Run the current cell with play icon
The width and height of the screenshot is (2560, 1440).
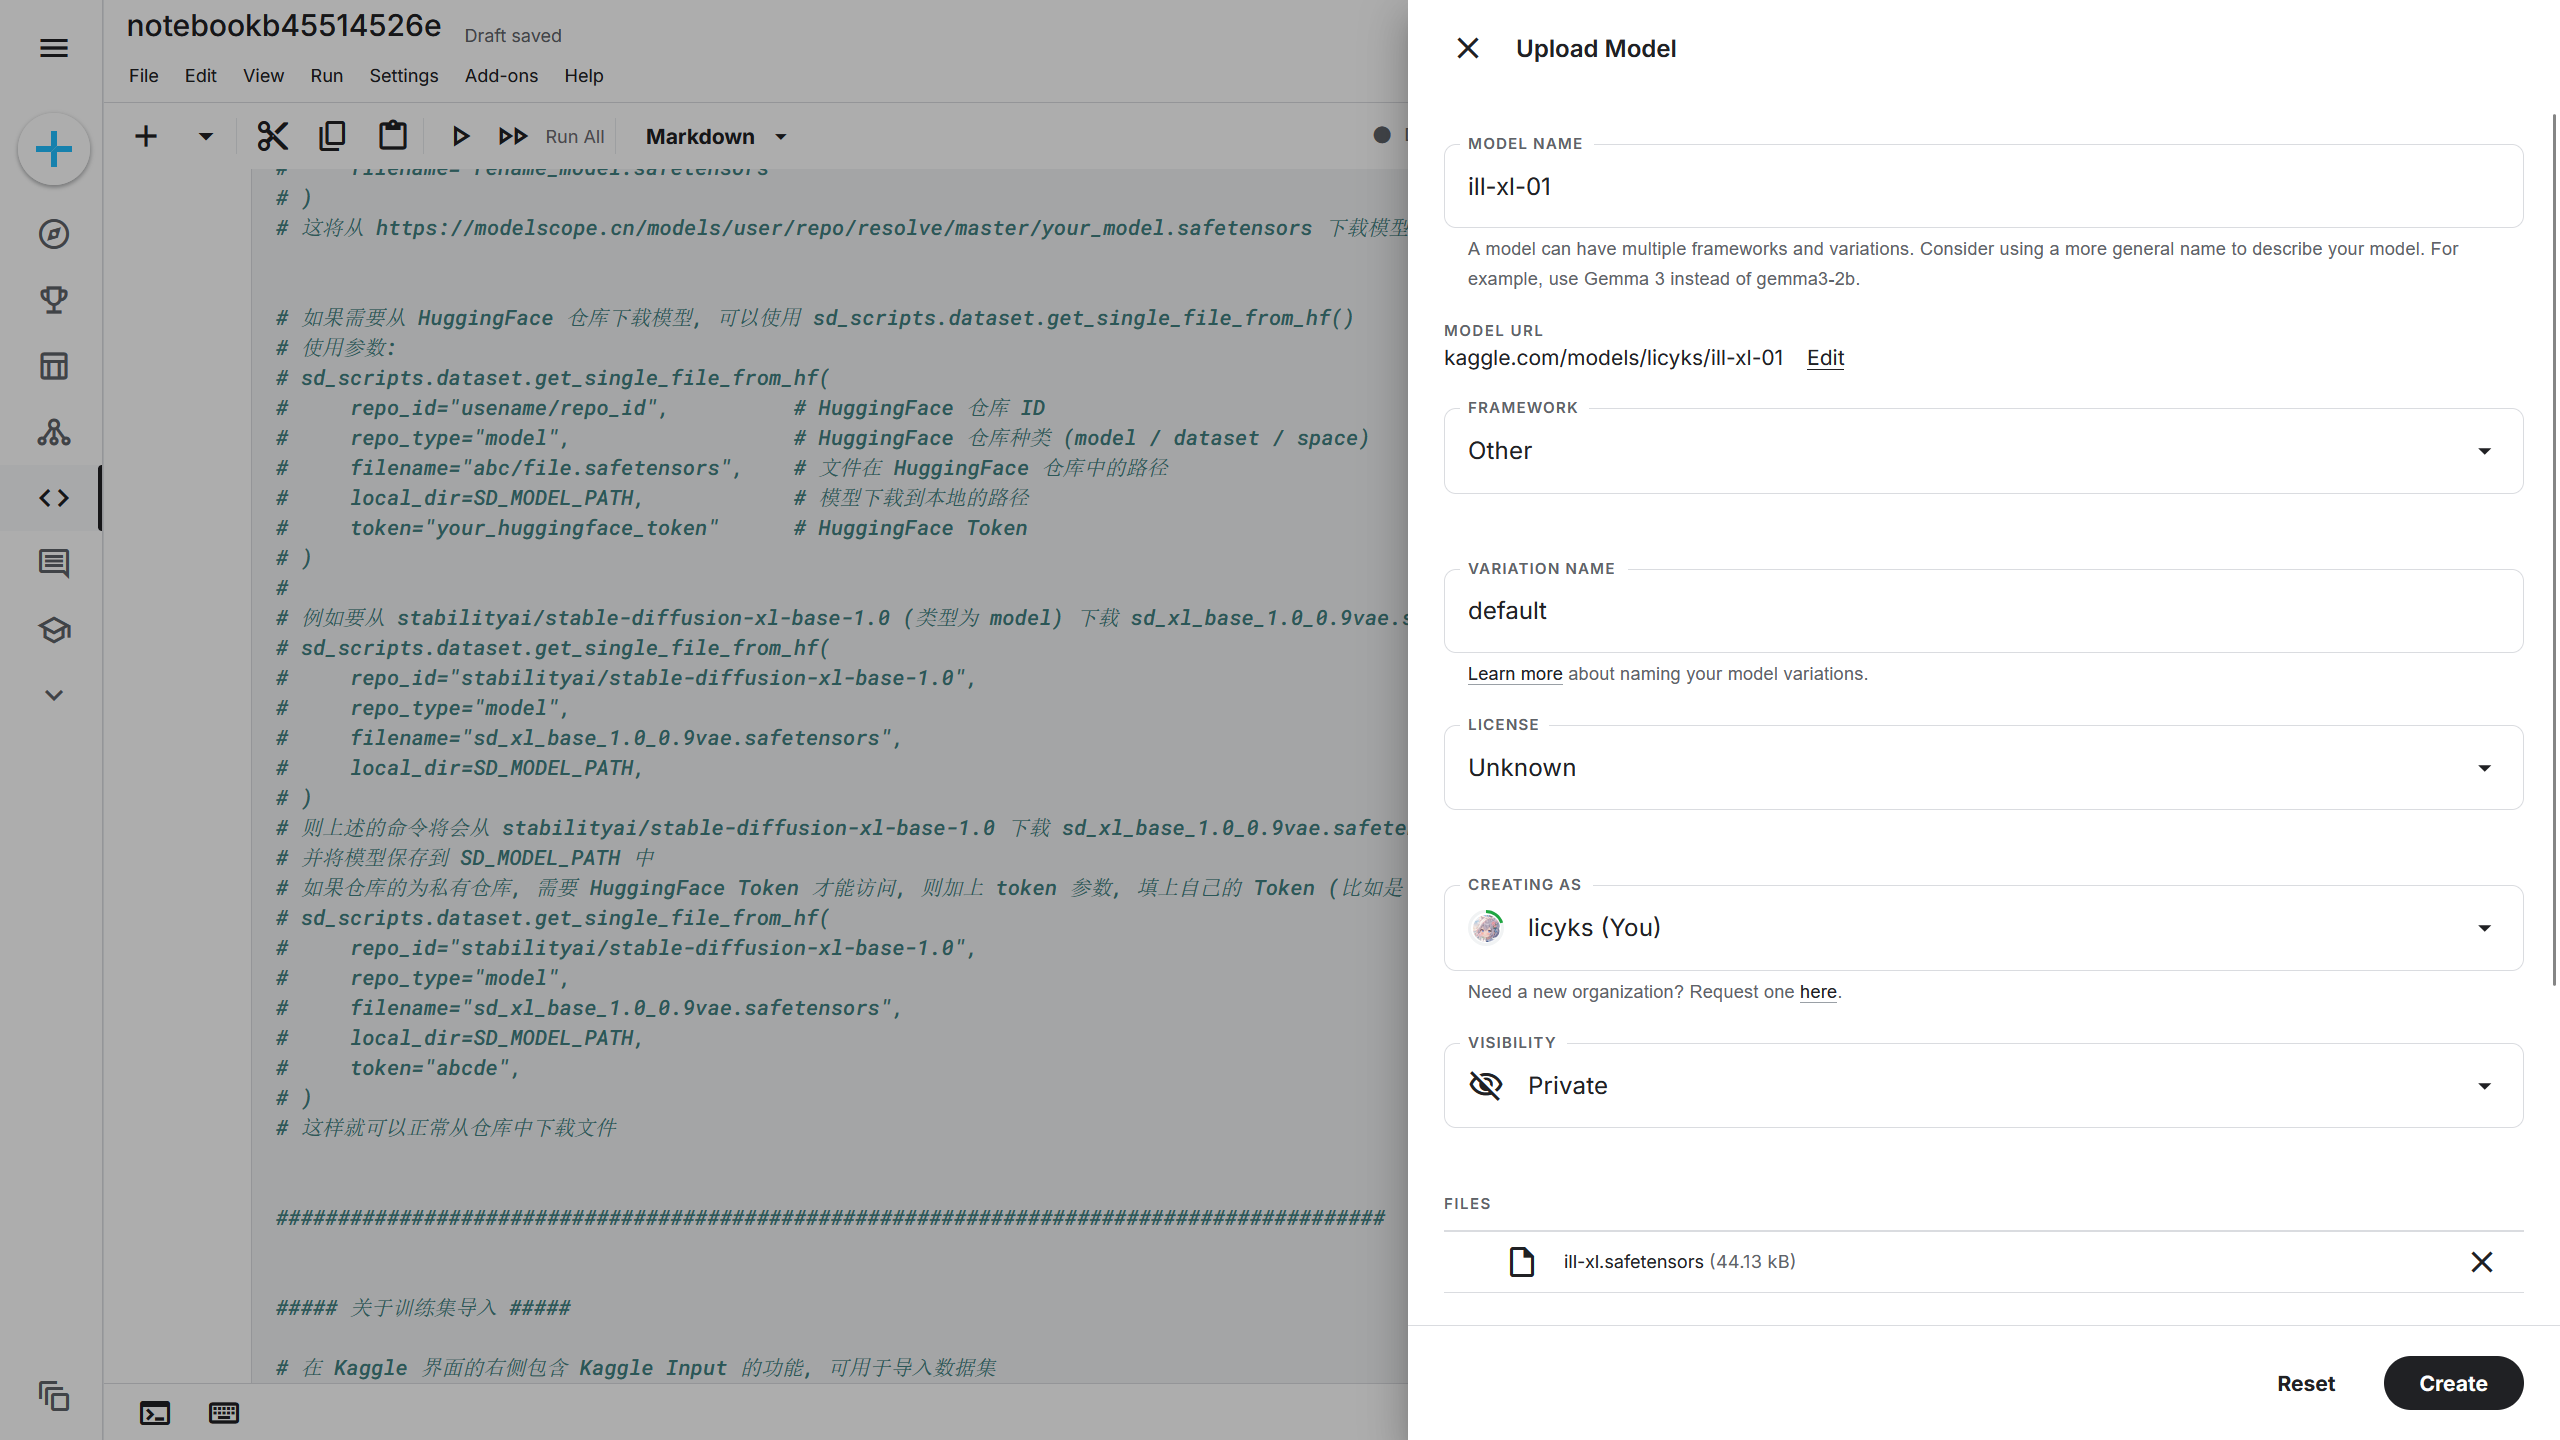[x=460, y=136]
